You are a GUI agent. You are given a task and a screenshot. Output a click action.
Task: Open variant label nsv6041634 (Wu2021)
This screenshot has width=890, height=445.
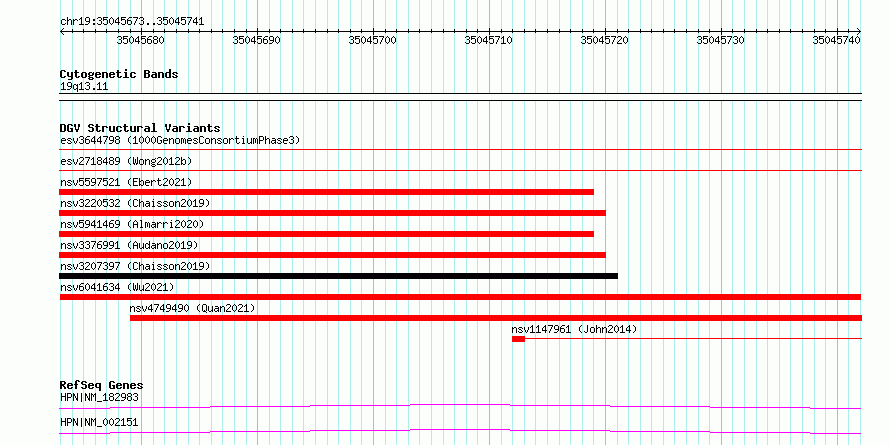coord(117,287)
